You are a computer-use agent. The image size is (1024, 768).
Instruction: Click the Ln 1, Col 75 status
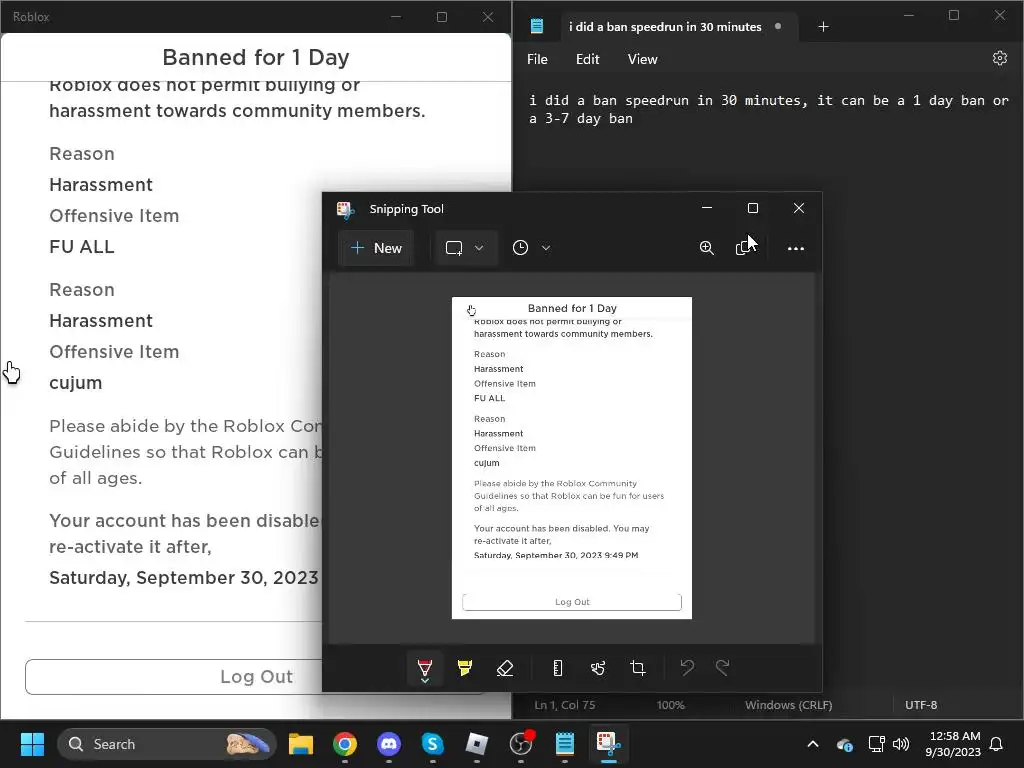click(x=564, y=705)
